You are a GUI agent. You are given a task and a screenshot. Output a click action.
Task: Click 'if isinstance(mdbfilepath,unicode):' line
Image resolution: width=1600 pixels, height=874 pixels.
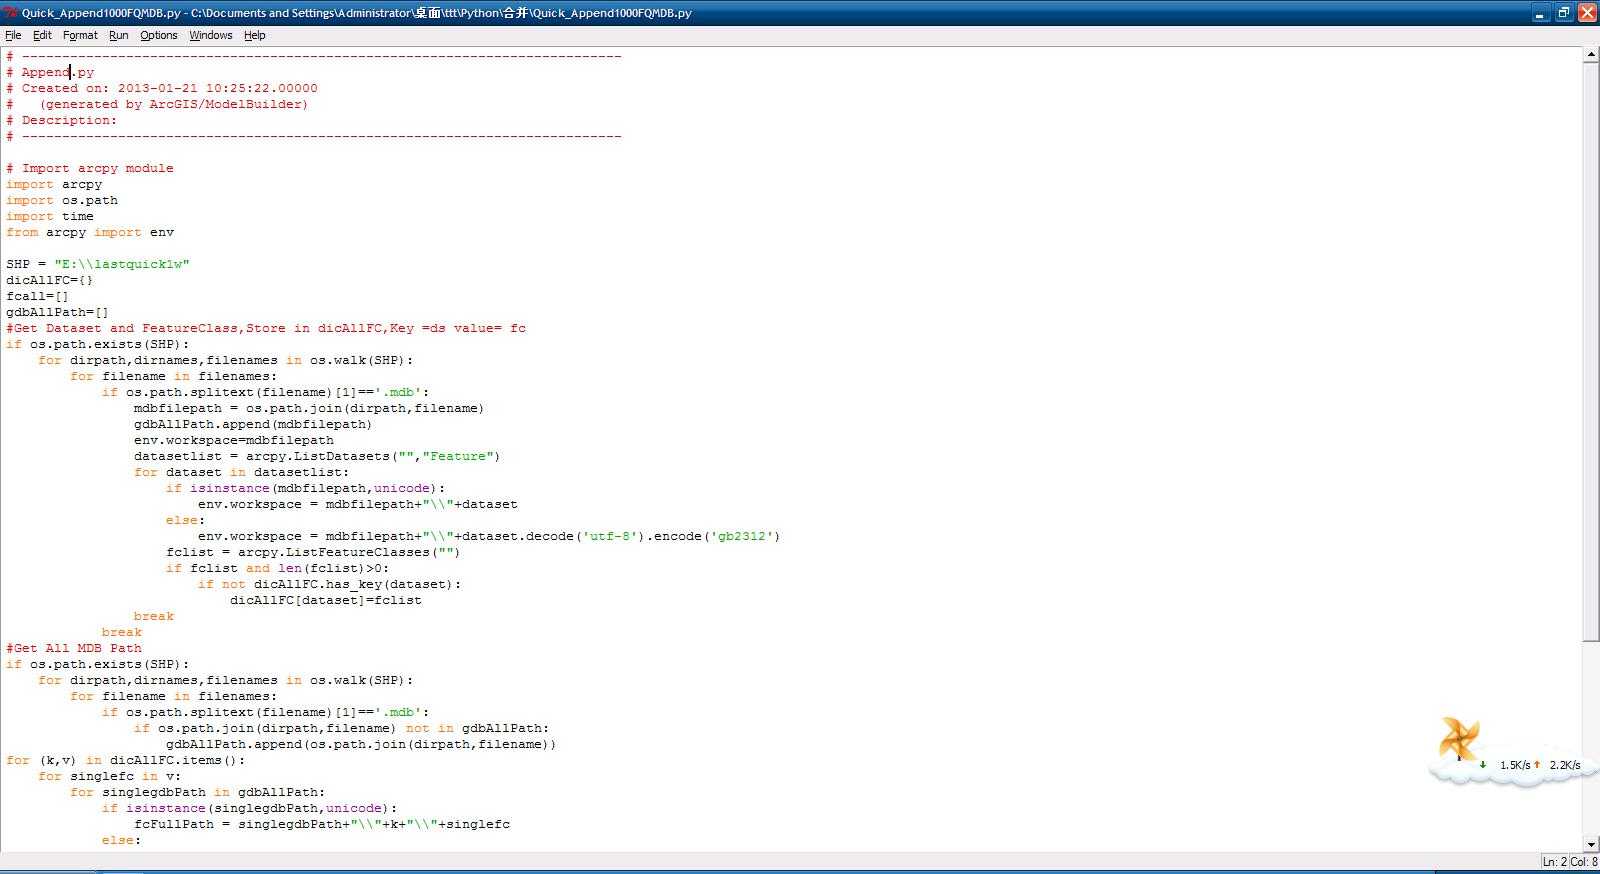[305, 488]
